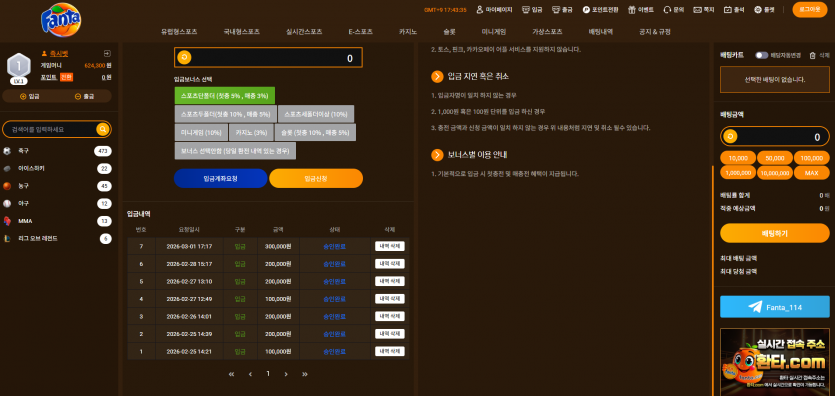Image resolution: width=835 pixels, height=396 pixels.
Task: Select 카지노 (3%) bonus option
Action: click(251, 133)
